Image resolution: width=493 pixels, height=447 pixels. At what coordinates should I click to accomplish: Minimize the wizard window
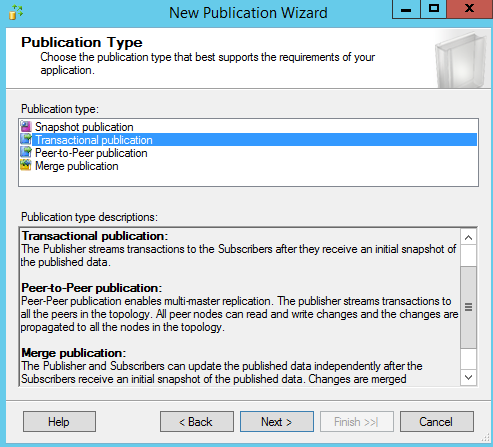click(x=406, y=9)
